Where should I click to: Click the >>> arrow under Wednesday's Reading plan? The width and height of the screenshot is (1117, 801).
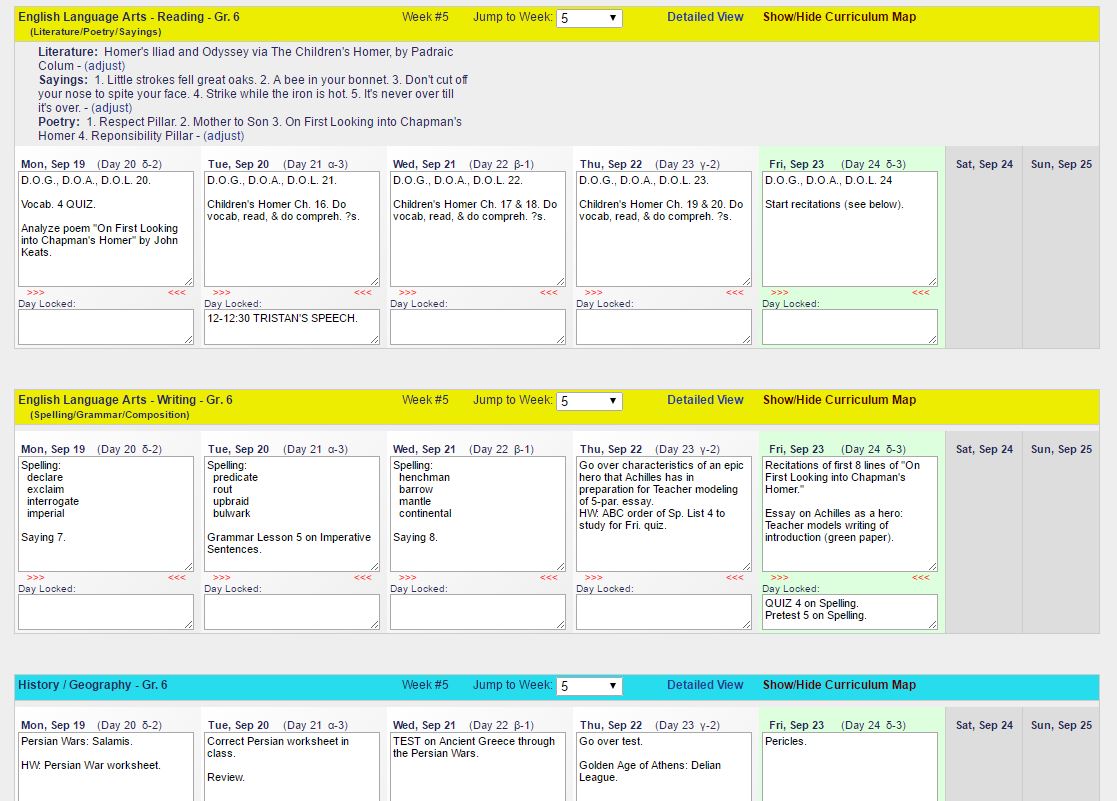tap(408, 293)
